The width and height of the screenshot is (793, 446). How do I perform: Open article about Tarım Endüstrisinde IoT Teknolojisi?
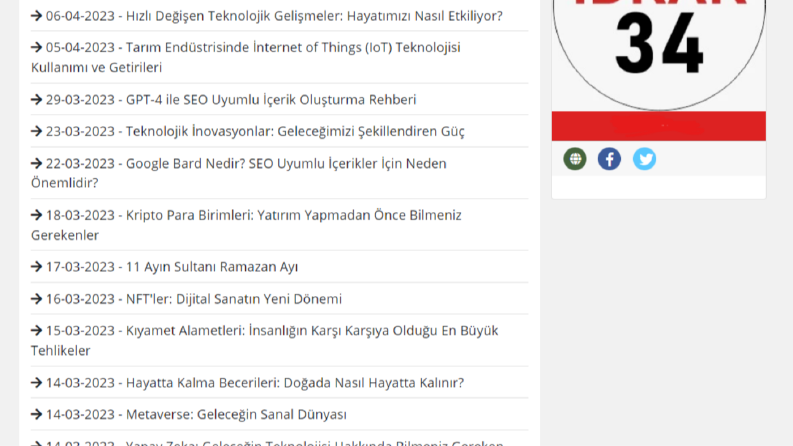pyautogui.click(x=246, y=57)
